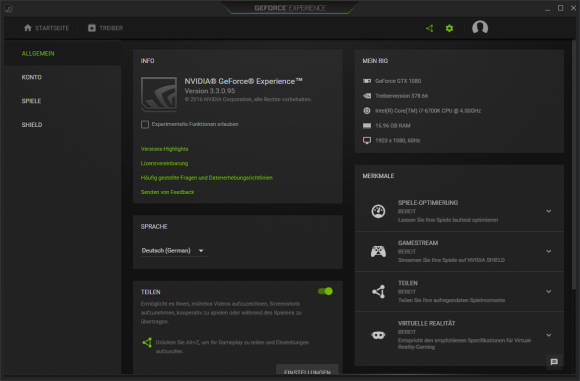Click the Spiele-Optimierung gauge icon
The width and height of the screenshot is (580, 381).
[378, 211]
